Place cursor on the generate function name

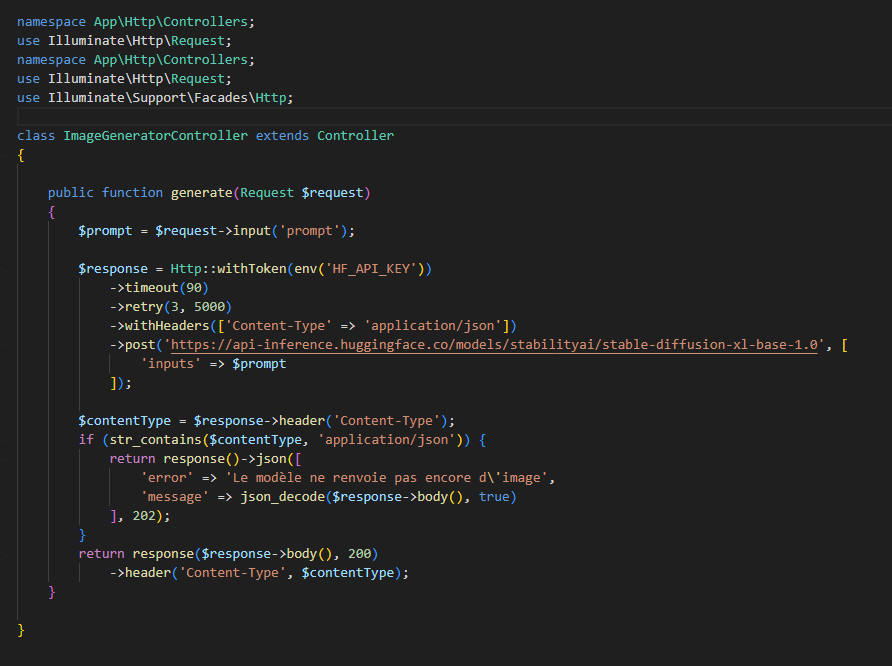198,193
